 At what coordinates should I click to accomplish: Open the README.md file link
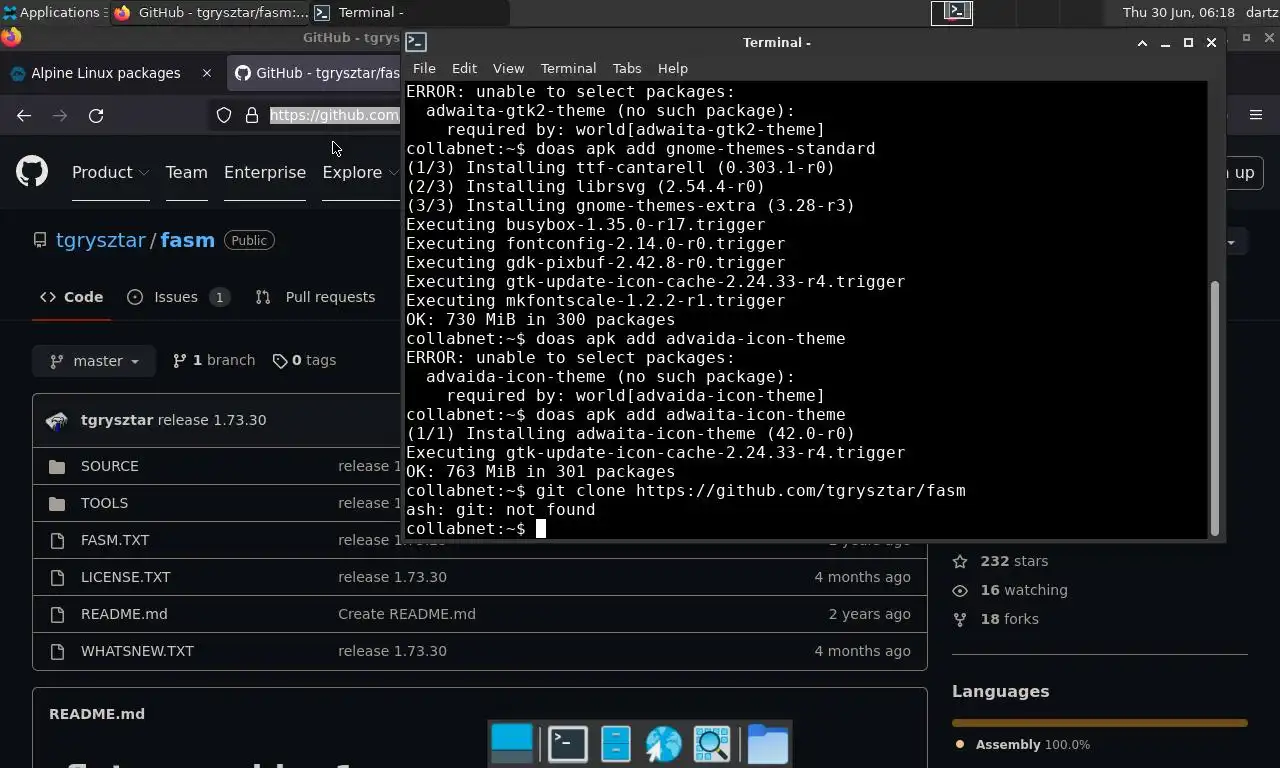pos(124,614)
